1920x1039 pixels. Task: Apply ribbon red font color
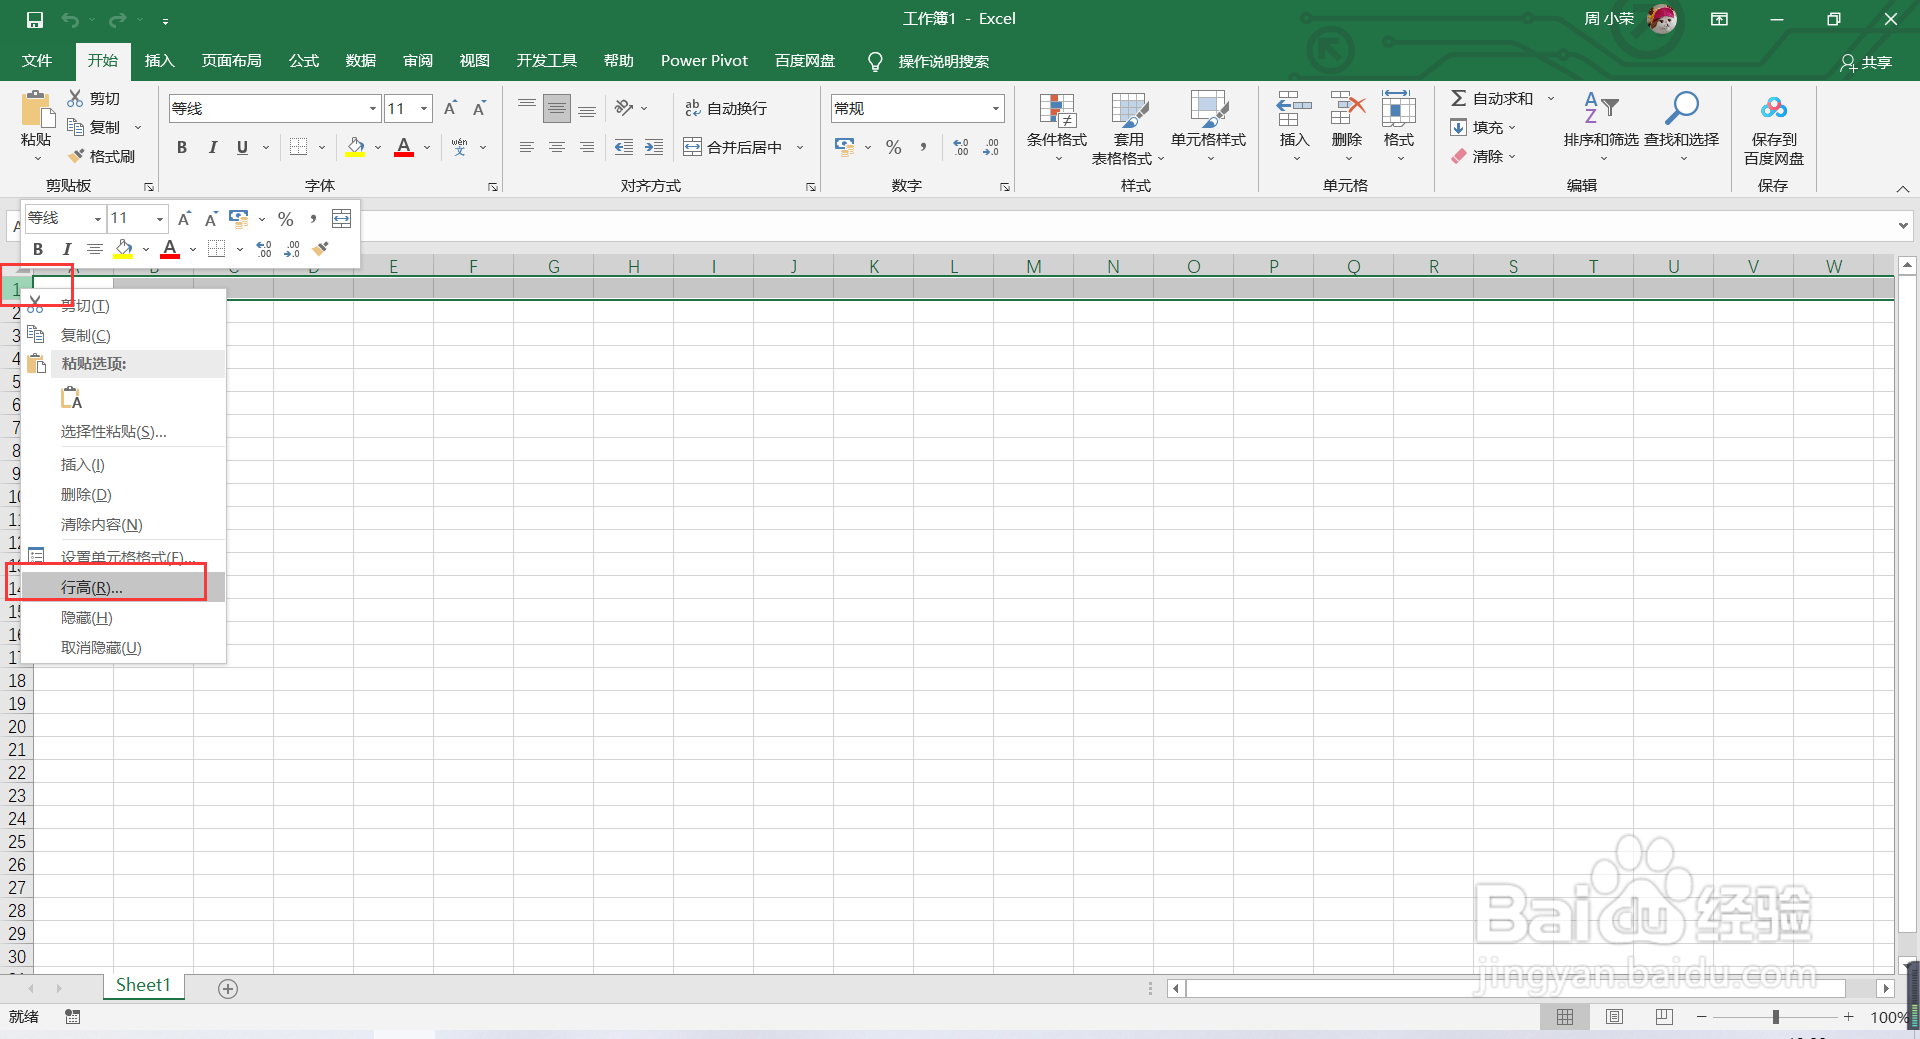(404, 147)
